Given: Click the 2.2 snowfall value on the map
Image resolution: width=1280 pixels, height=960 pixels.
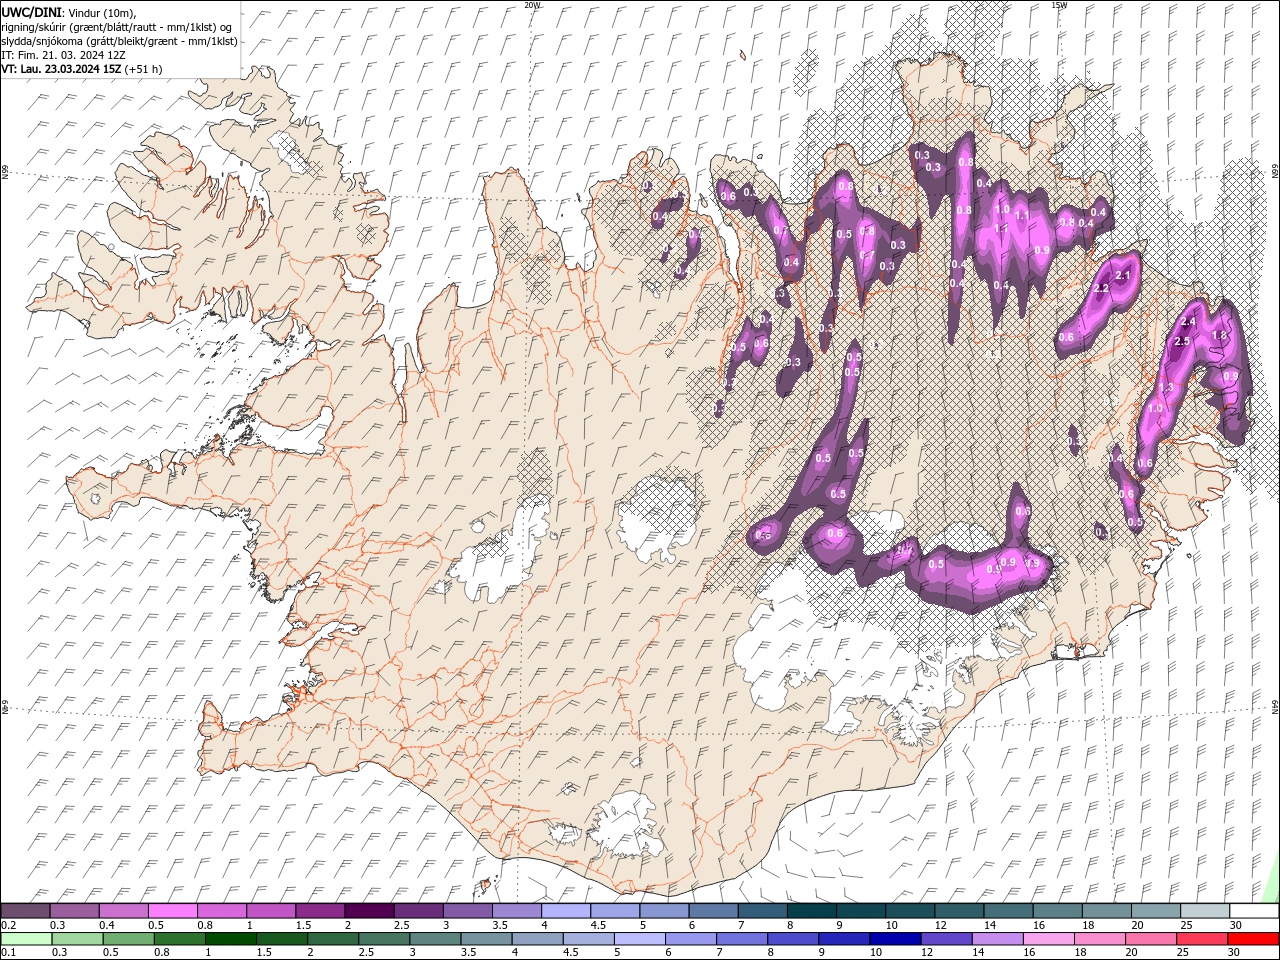Looking at the screenshot, I should tap(1102, 288).
